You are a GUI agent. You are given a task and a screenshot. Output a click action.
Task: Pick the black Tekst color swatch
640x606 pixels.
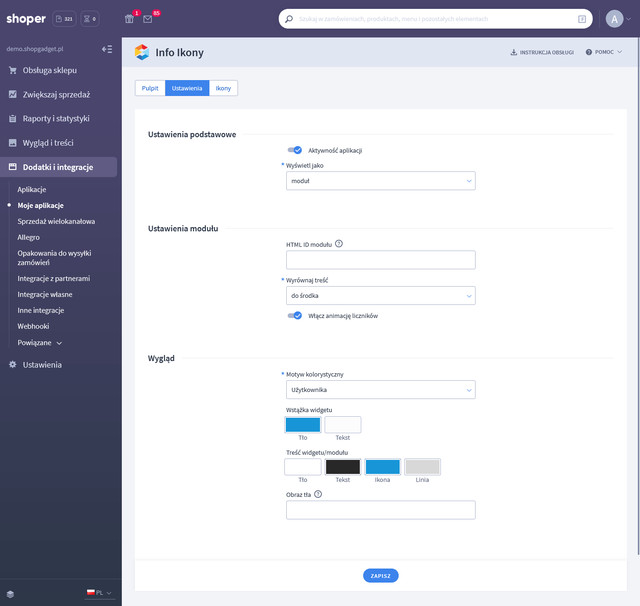click(x=343, y=467)
